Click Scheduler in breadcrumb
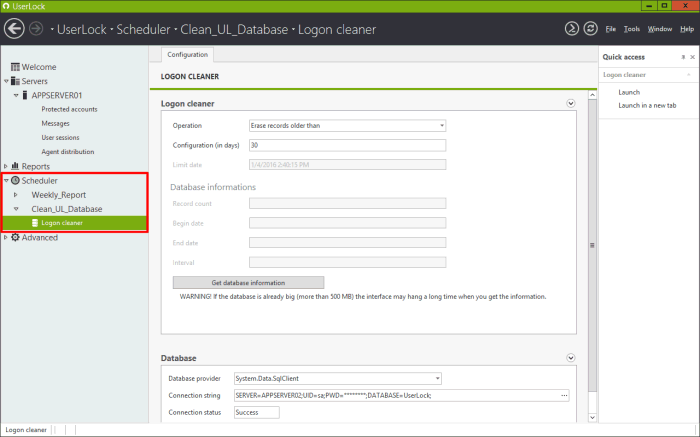Screen dimensions: 700x437 pyautogui.click(x=143, y=29)
